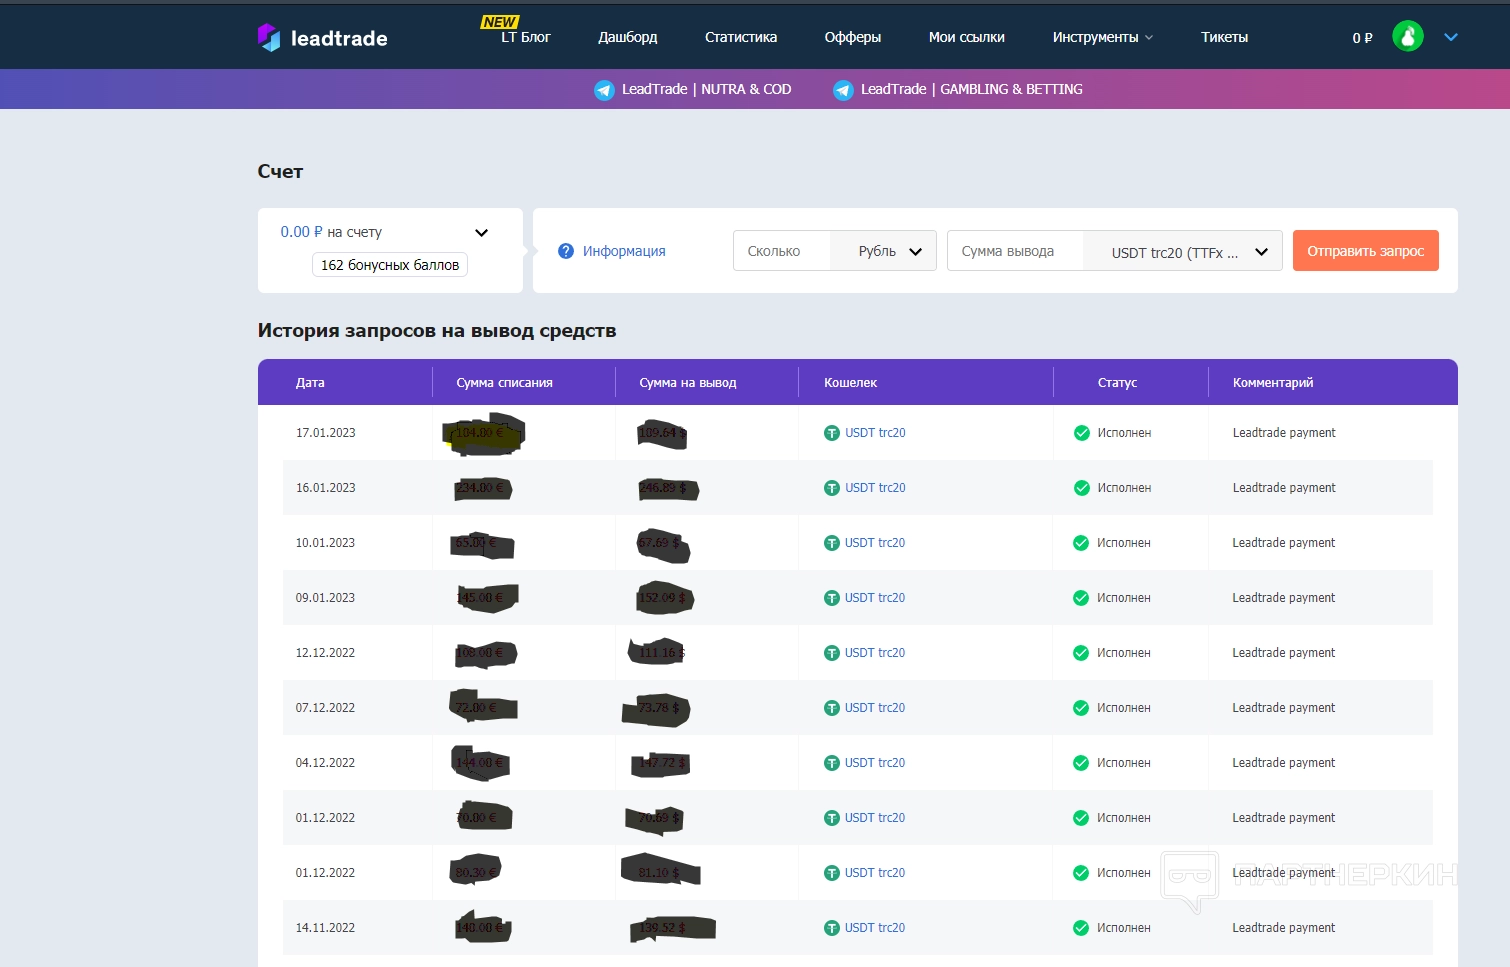Select the date 12.12.2022

click(325, 653)
